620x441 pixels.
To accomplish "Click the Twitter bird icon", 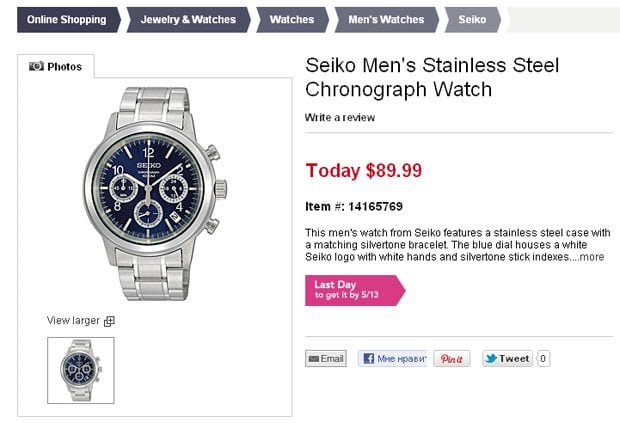I will pyautogui.click(x=491, y=358).
